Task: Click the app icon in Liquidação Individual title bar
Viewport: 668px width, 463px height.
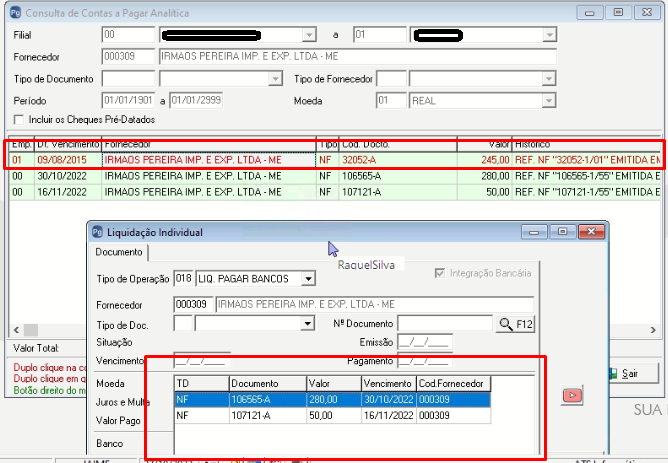Action: [x=98, y=232]
